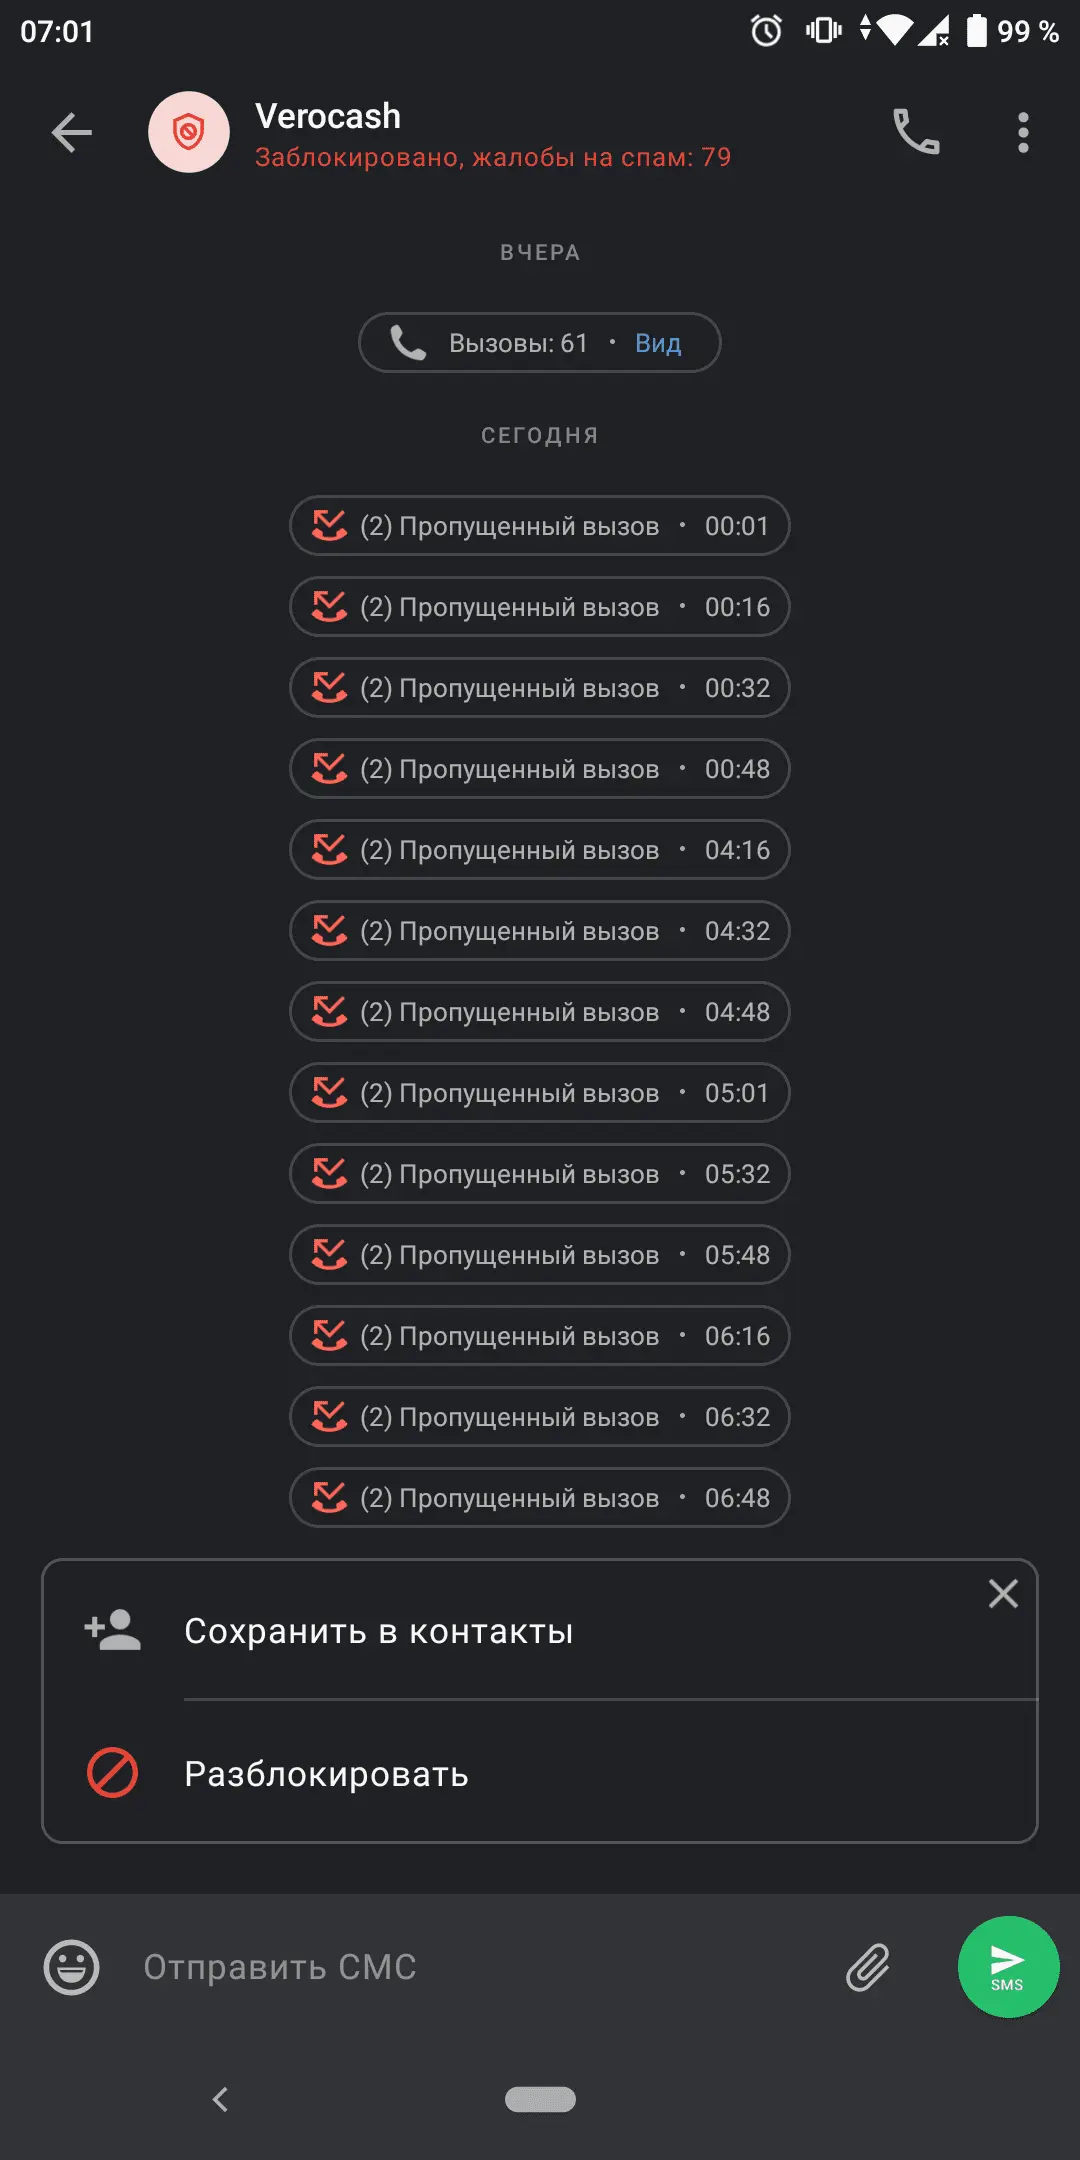
Task: Open the missed call entry at 00:01
Action: tap(540, 526)
